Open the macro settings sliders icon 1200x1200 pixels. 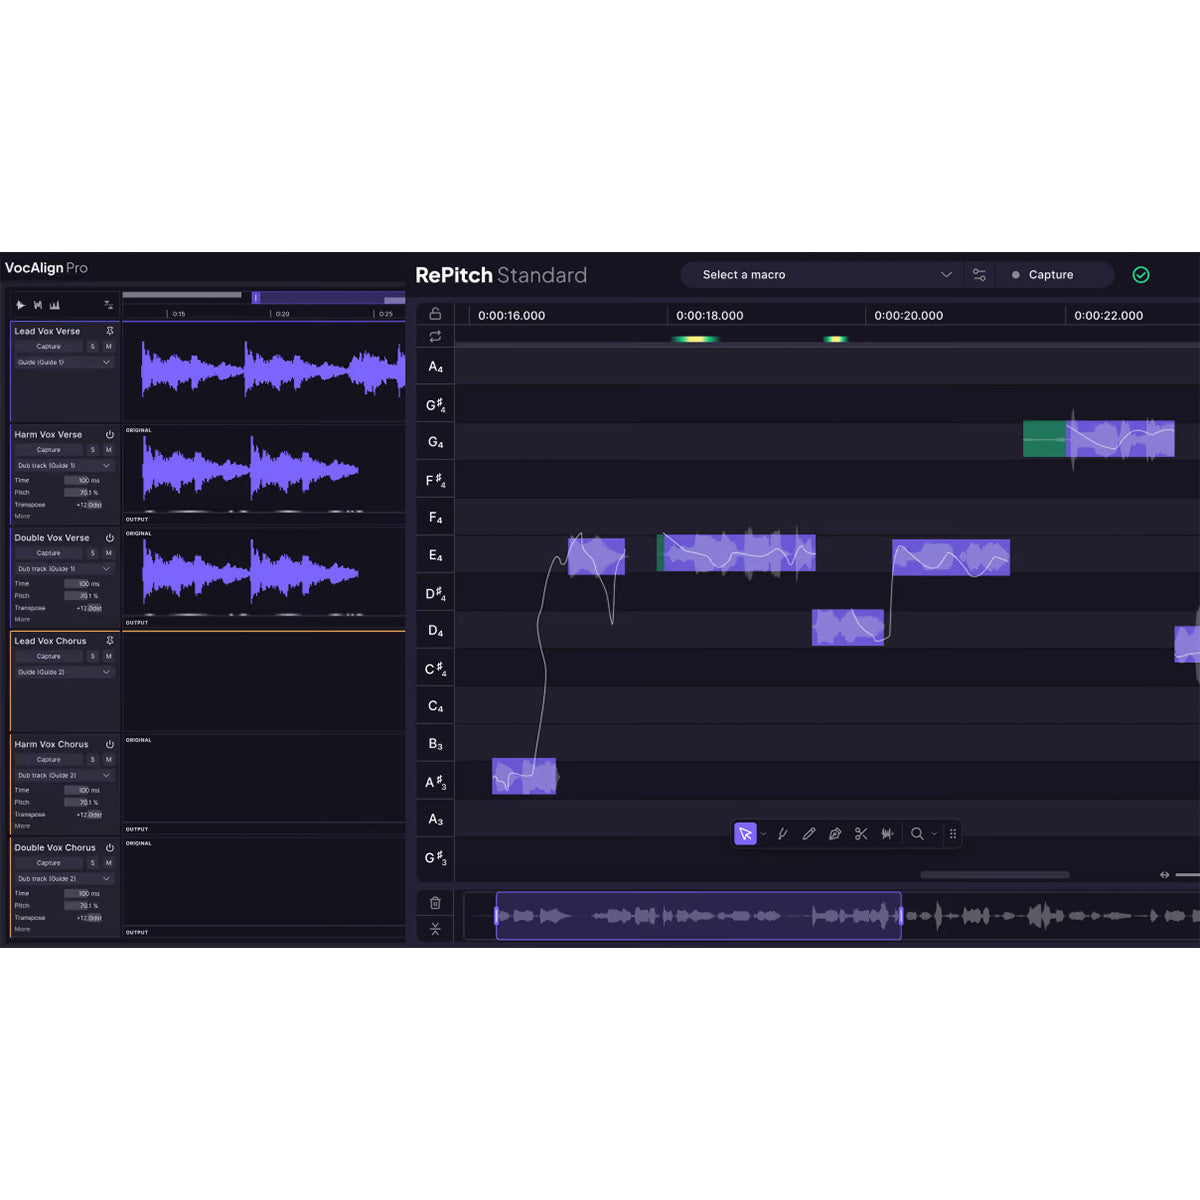click(x=979, y=275)
